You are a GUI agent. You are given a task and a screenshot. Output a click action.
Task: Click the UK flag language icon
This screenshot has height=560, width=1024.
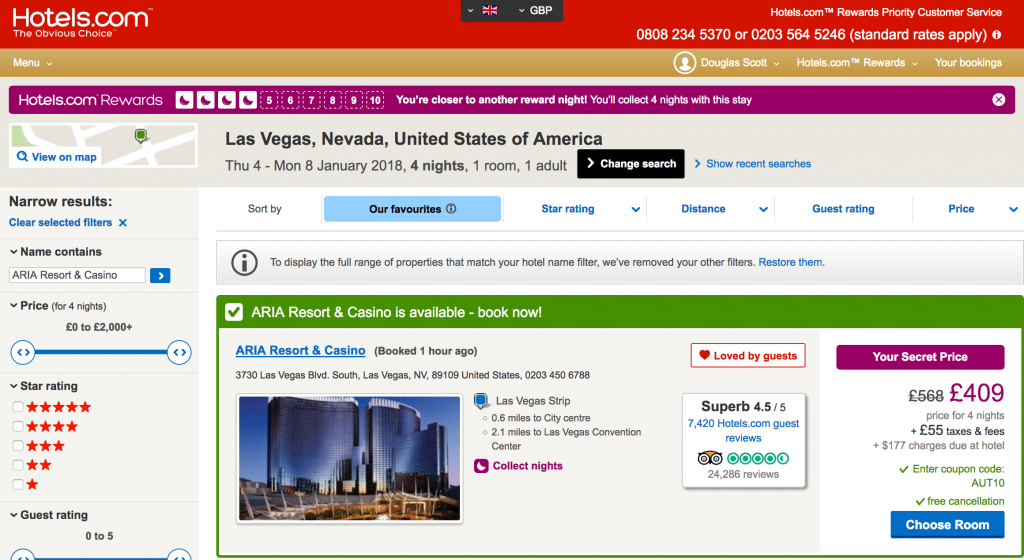pos(490,10)
